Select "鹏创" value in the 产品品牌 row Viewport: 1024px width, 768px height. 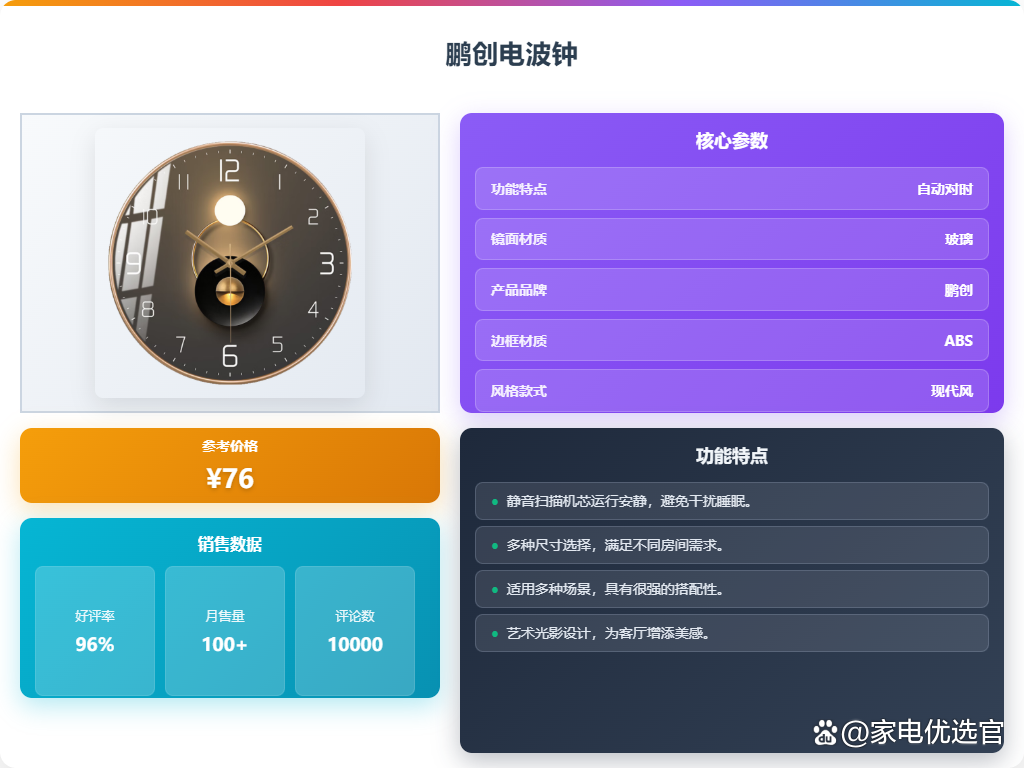tap(959, 289)
